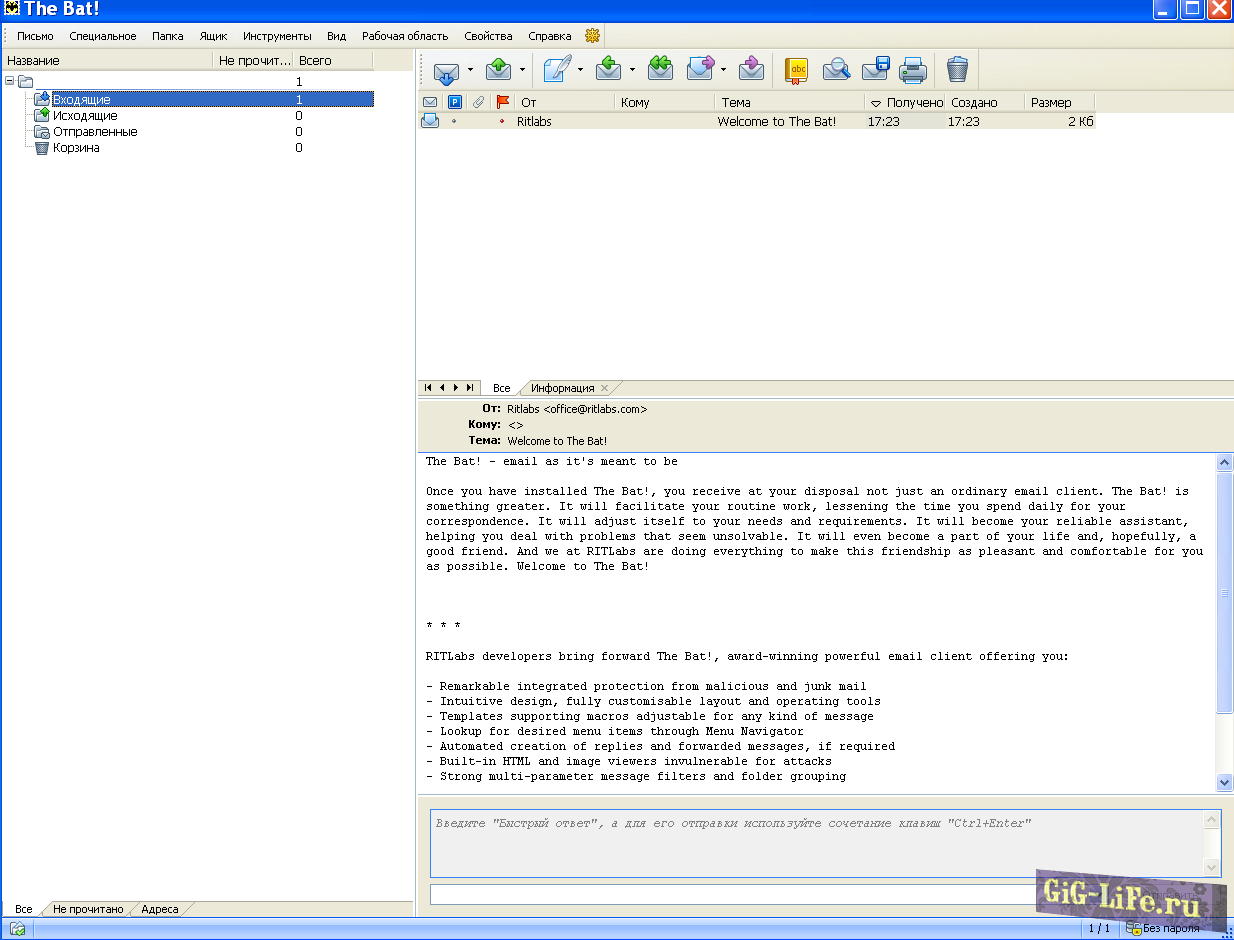This screenshot has width=1234, height=940.
Task: Open the dropdown arrow beside the Forward icon
Action: tap(723, 70)
